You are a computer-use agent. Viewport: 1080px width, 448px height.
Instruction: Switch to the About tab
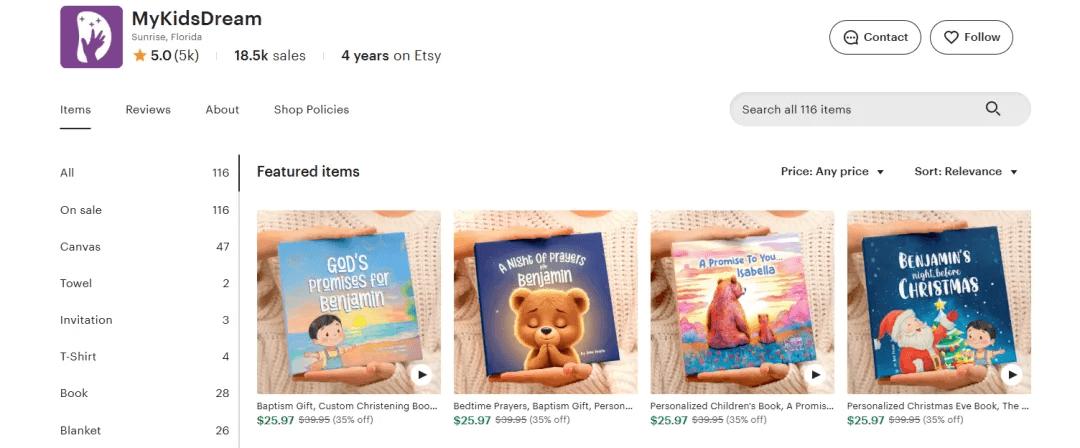coord(222,110)
